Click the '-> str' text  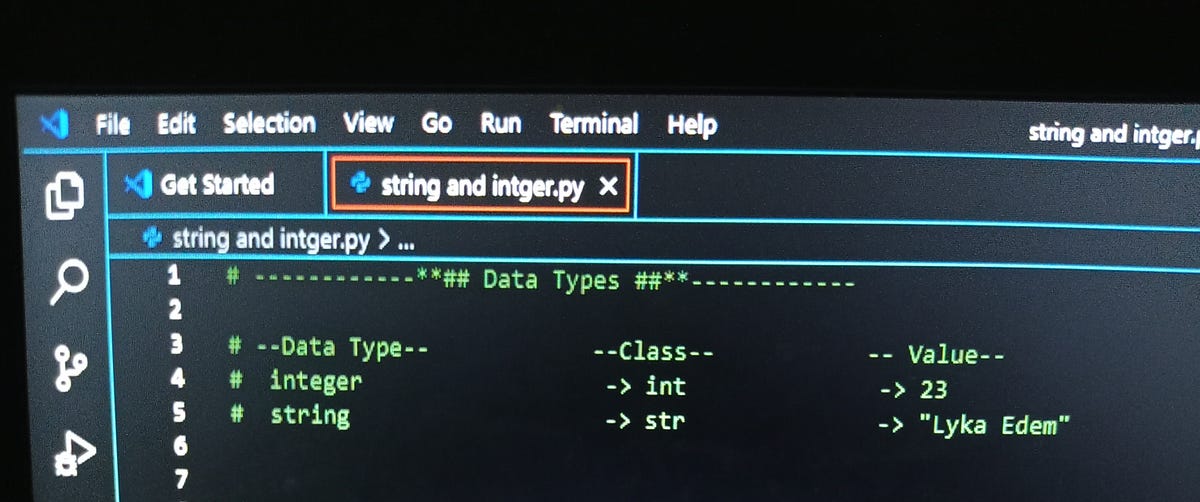pos(645,421)
